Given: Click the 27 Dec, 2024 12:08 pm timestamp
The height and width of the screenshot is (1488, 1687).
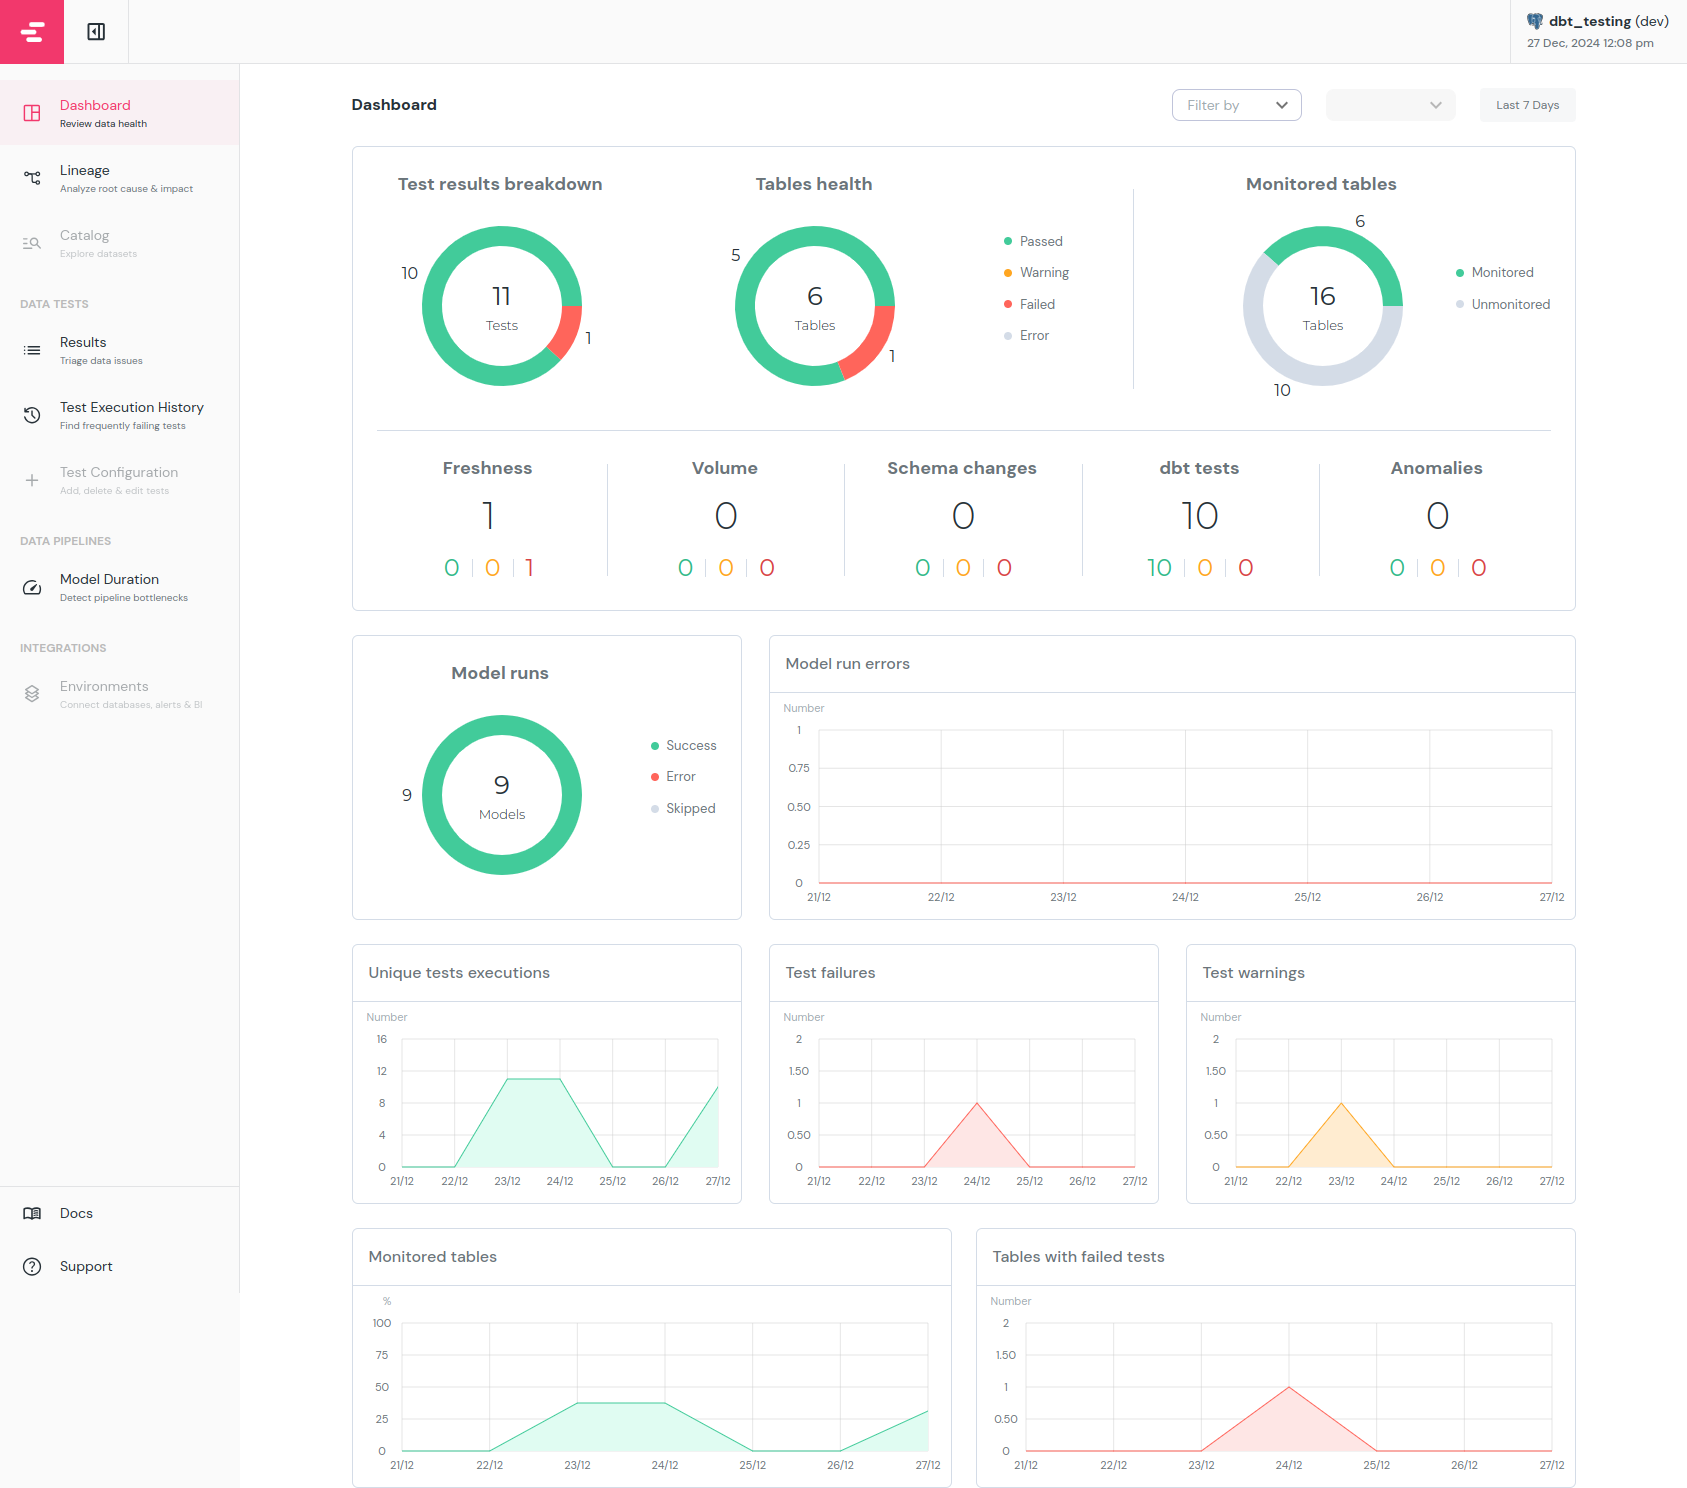Looking at the screenshot, I should coord(1590,43).
